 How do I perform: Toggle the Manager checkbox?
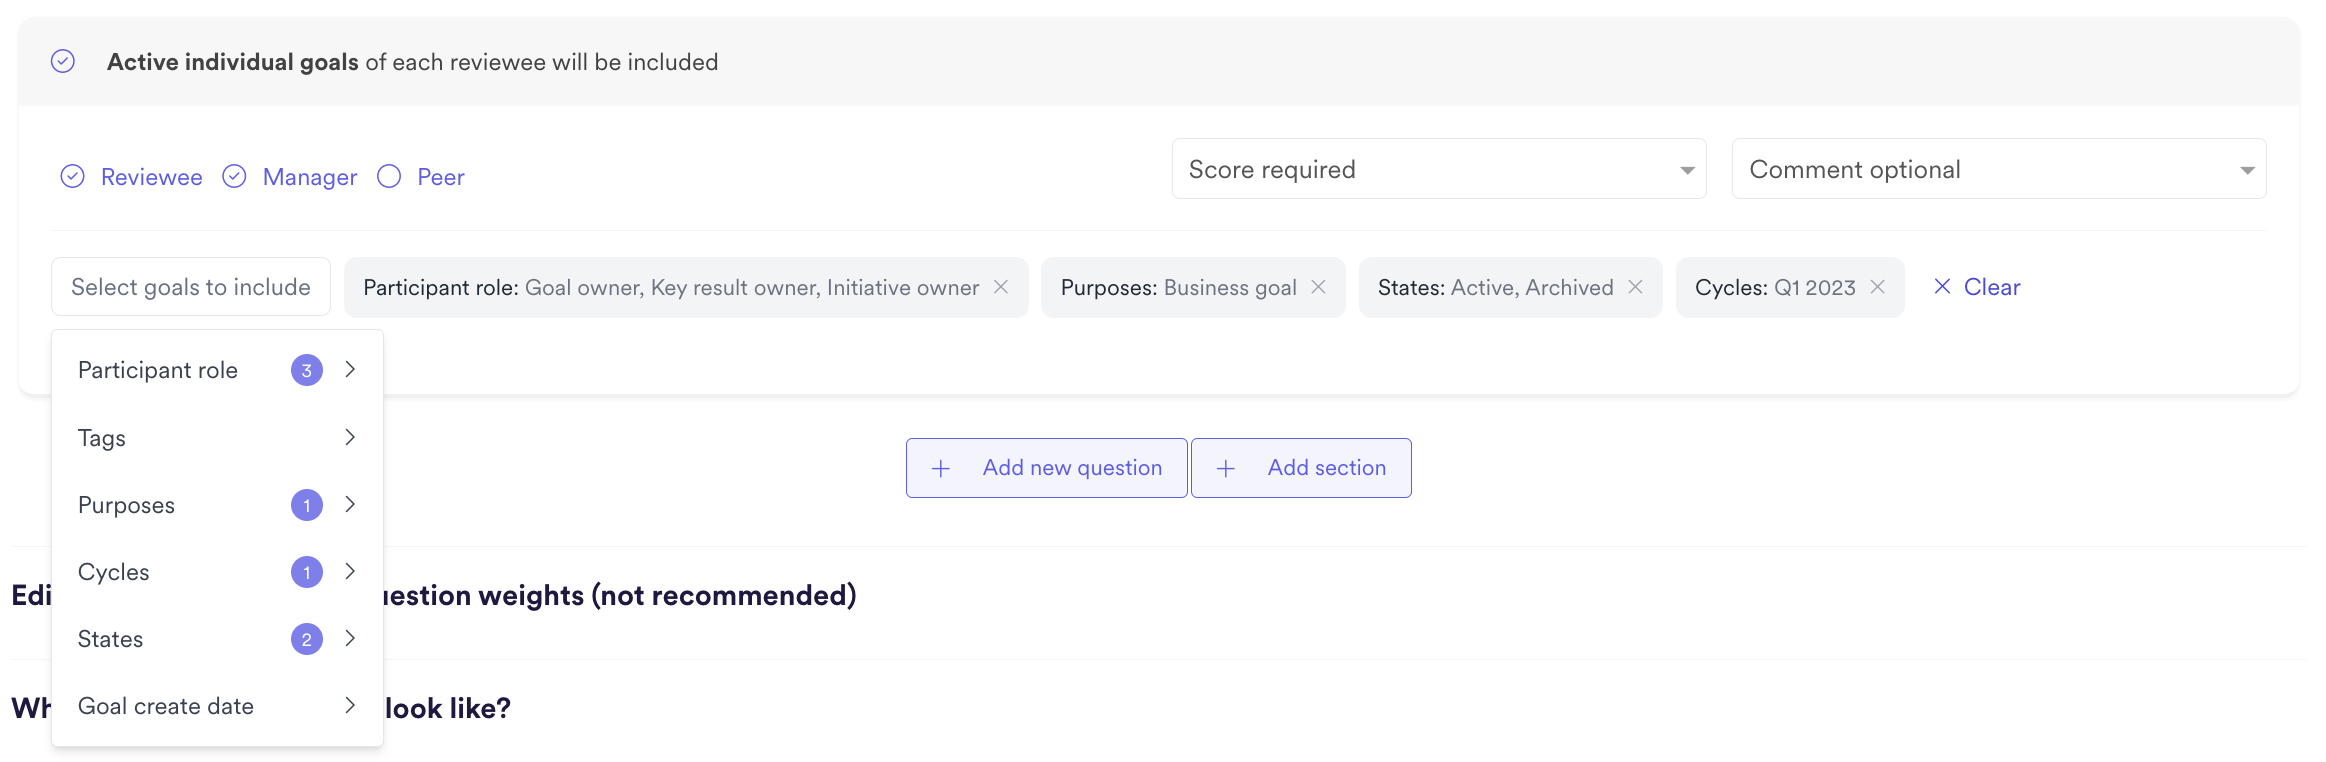click(234, 177)
